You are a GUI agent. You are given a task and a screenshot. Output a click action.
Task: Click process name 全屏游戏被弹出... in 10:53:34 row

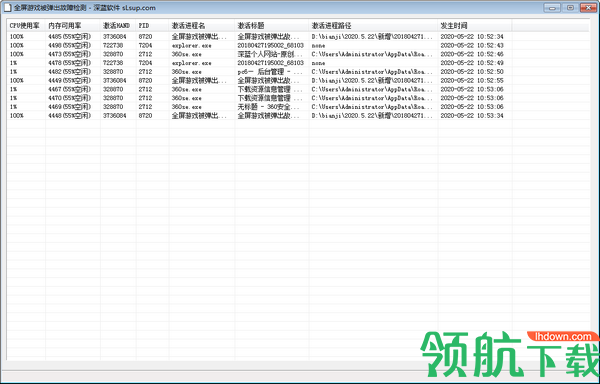[199, 116]
